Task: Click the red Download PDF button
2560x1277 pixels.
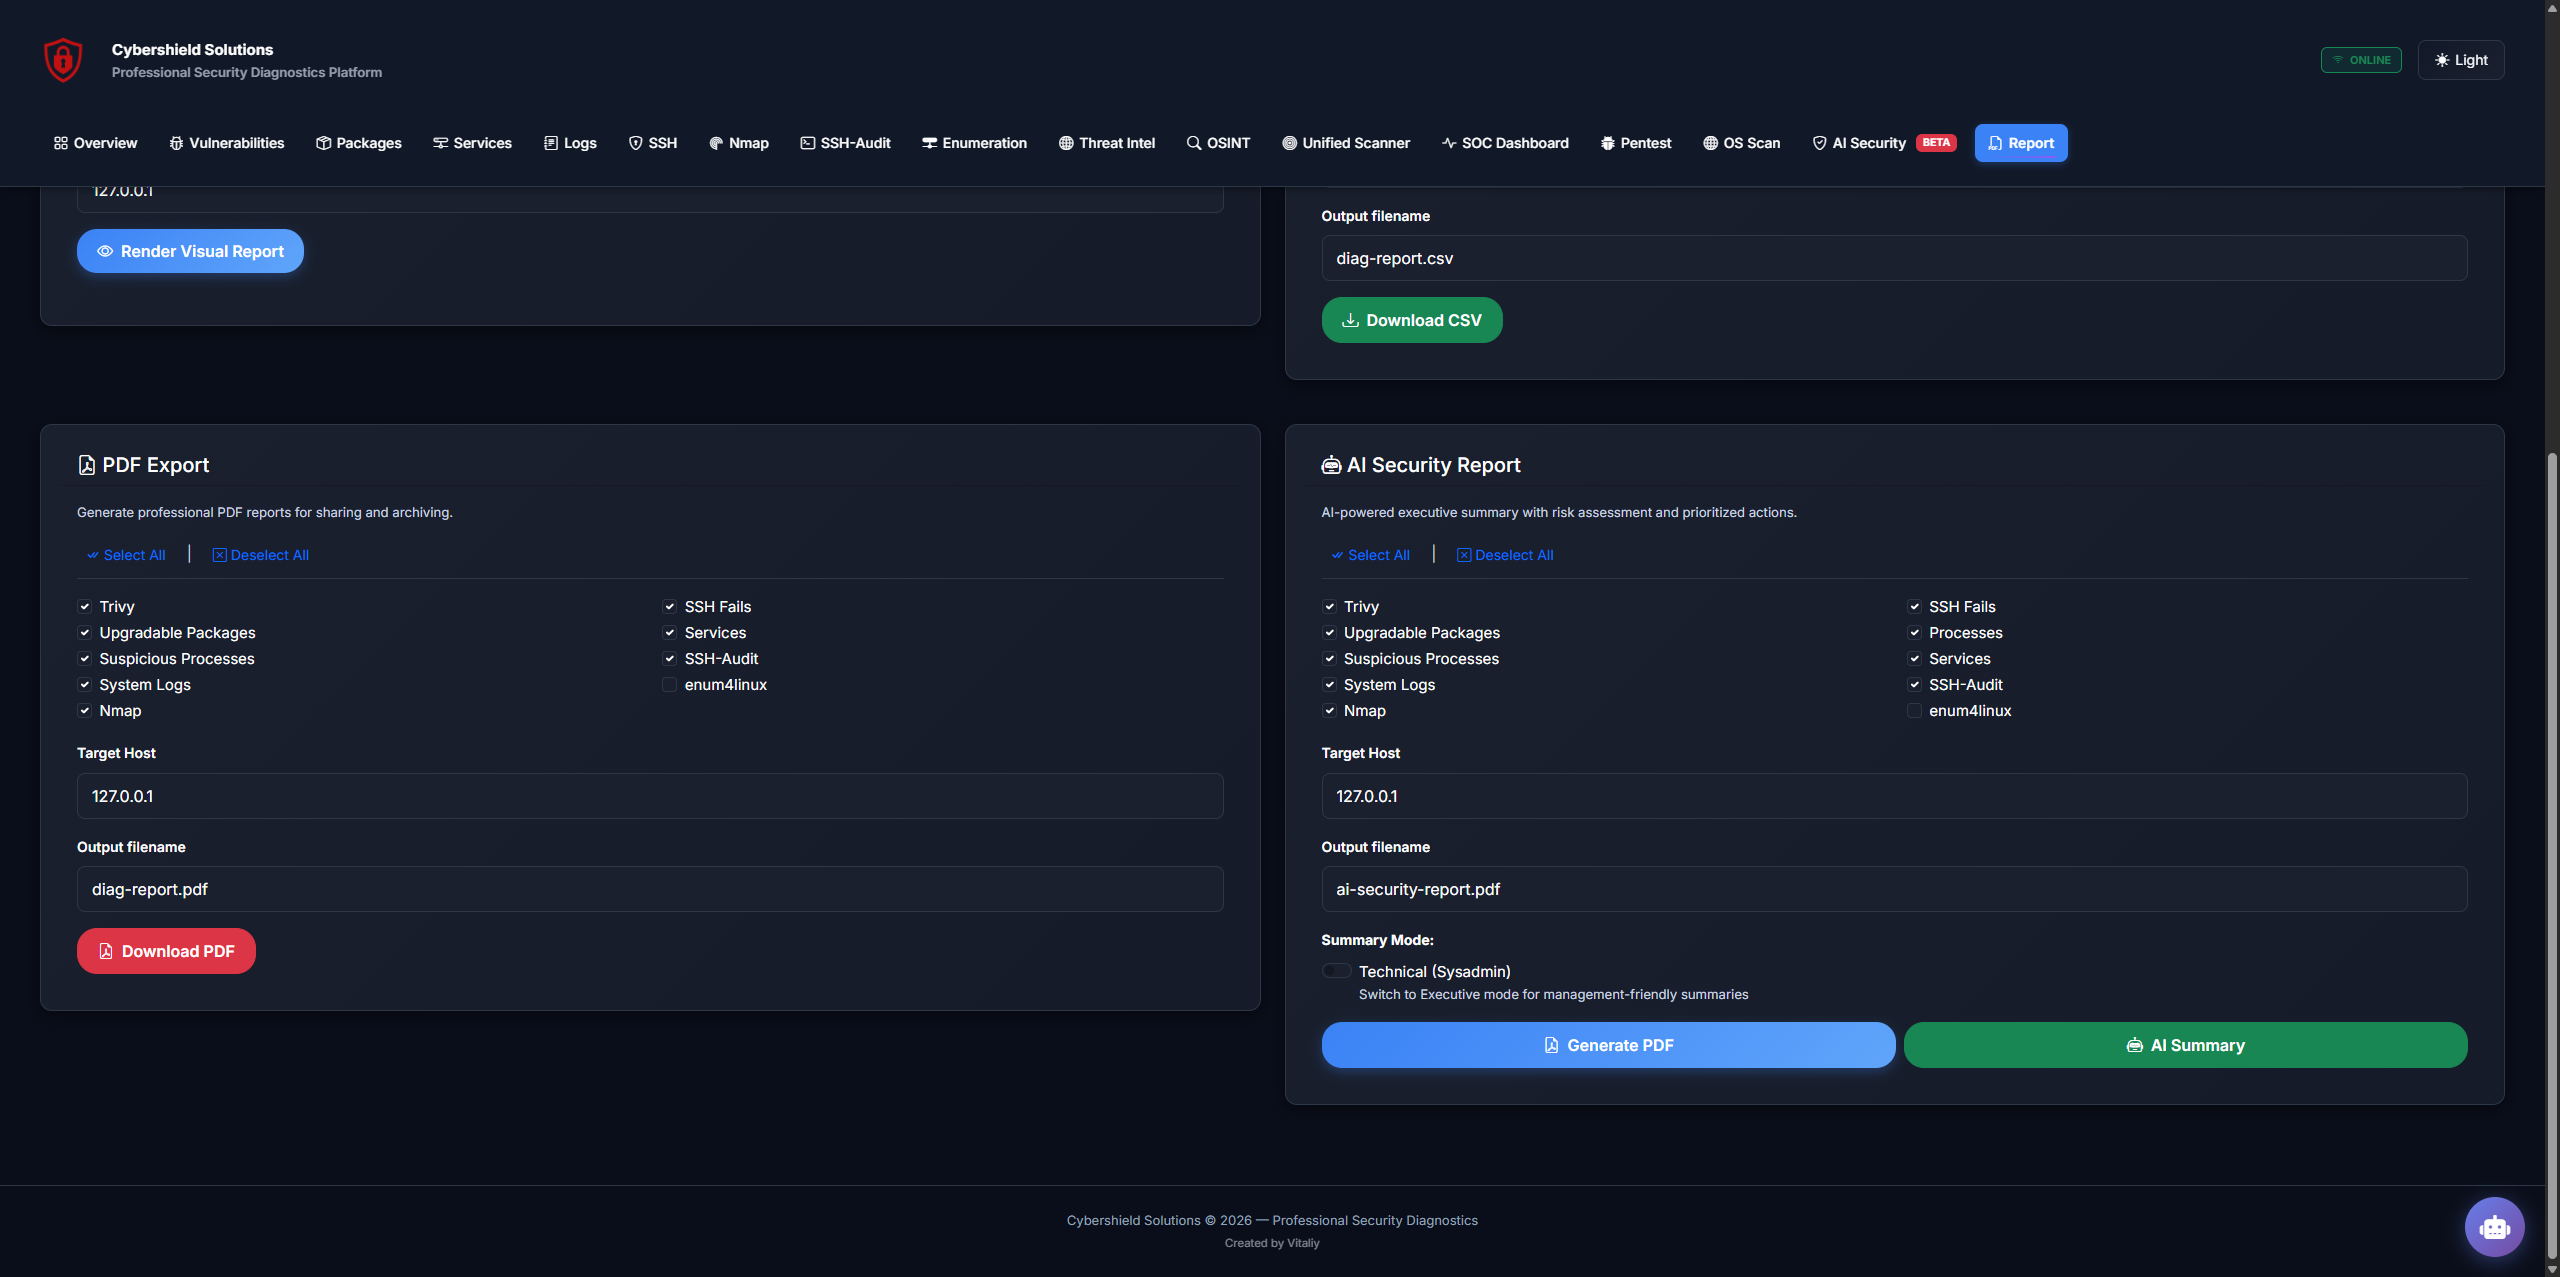Action: (x=166, y=951)
